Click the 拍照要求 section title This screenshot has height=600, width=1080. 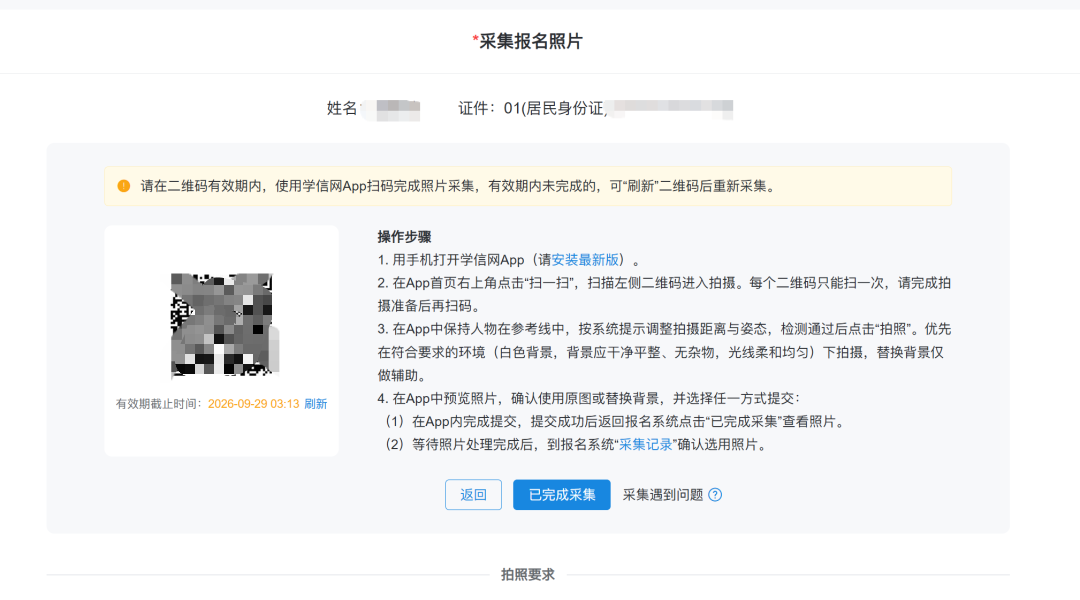[528, 575]
